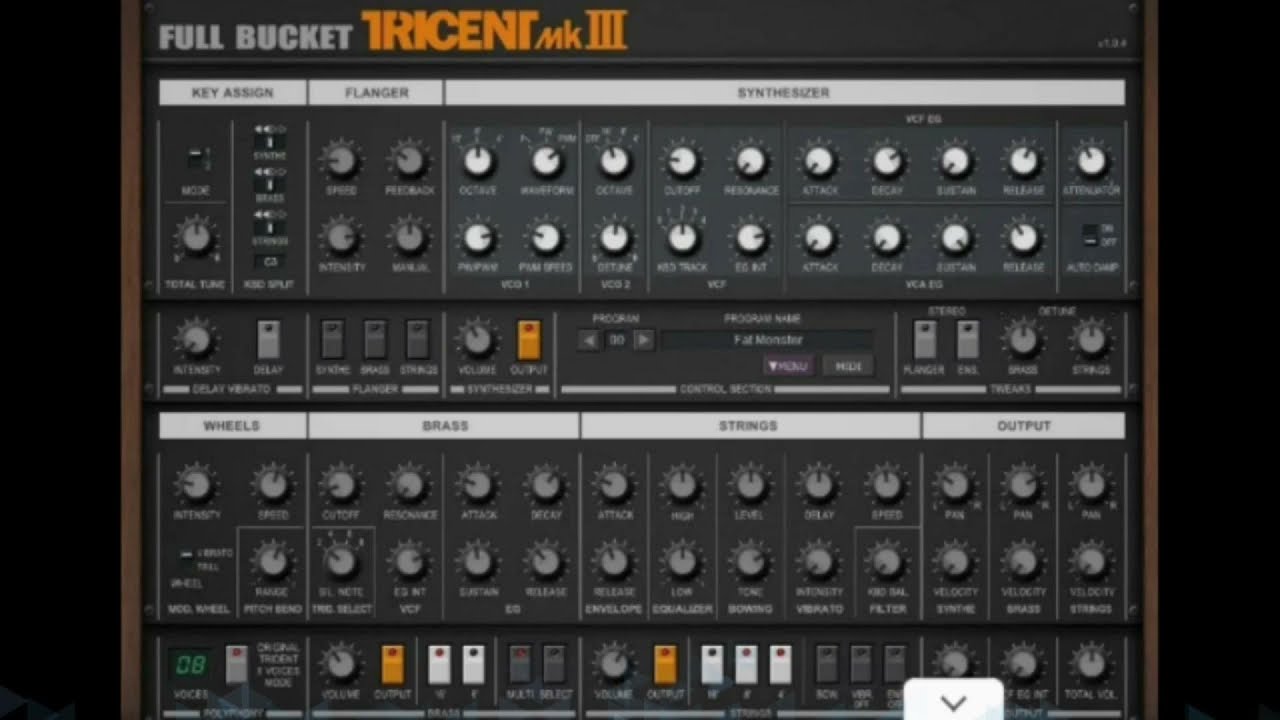Toggle the Brass 16' footage button
The image size is (1280, 720).
click(x=439, y=665)
